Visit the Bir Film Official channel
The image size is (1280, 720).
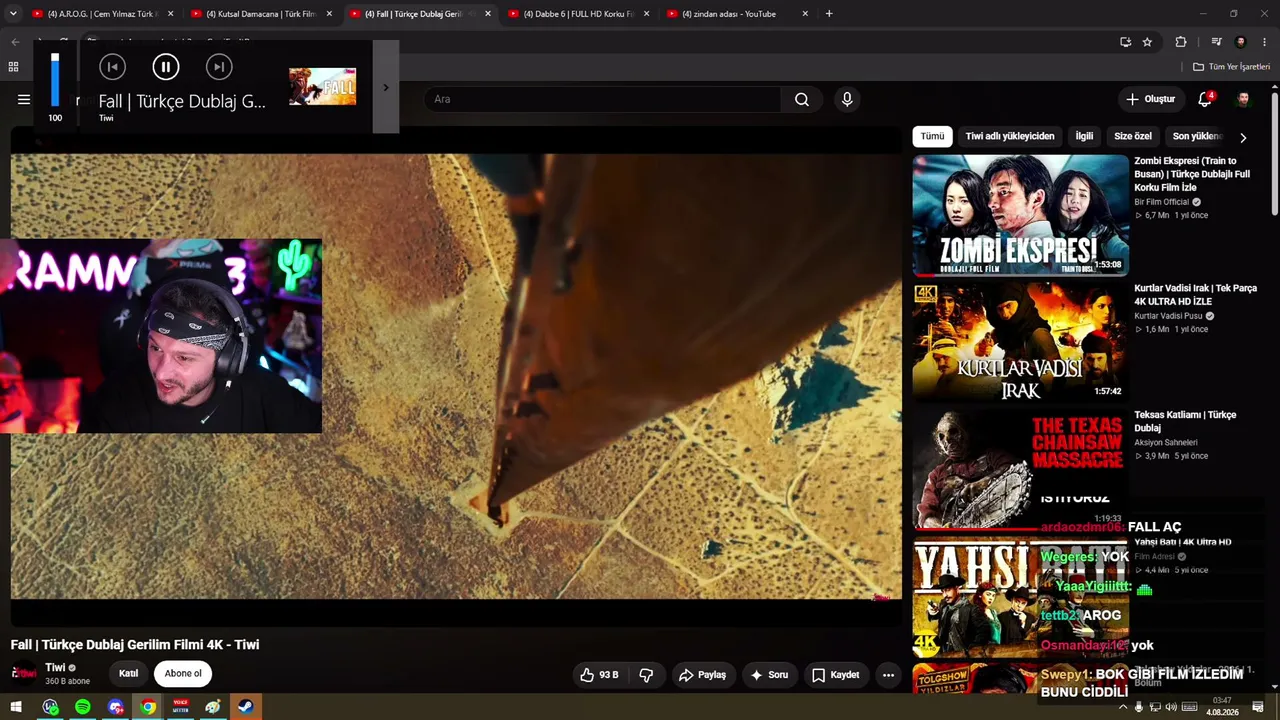pyautogui.click(x=1162, y=202)
